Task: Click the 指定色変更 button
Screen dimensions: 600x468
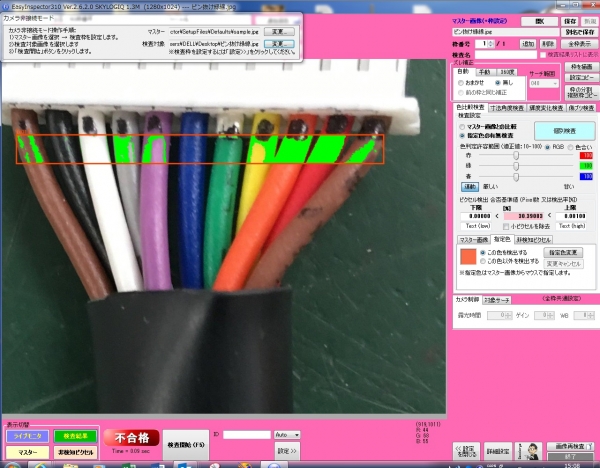Action: pyautogui.click(x=565, y=252)
